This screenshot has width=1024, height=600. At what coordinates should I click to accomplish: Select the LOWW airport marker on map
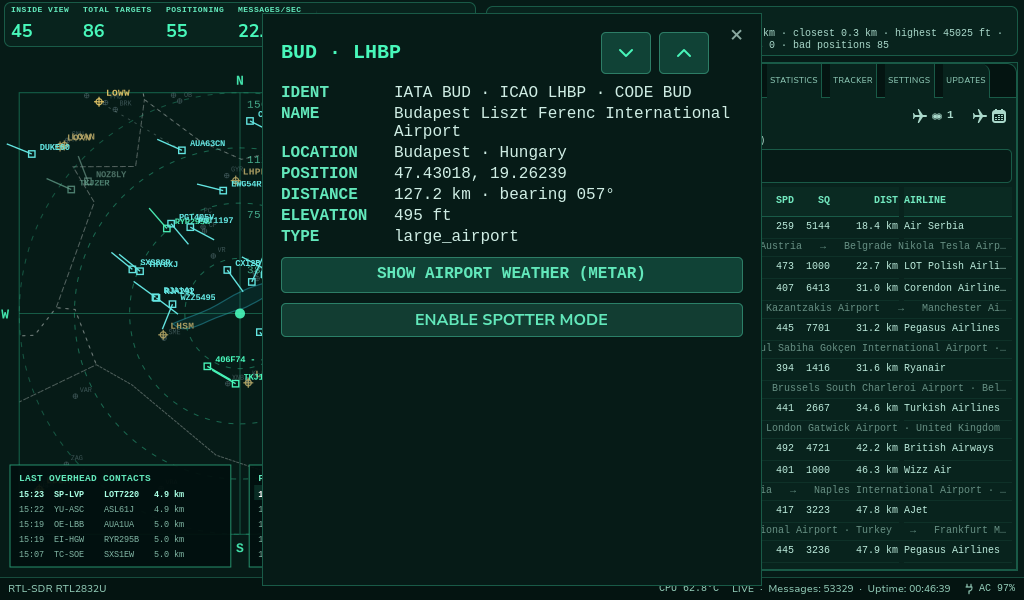[x=99, y=101]
